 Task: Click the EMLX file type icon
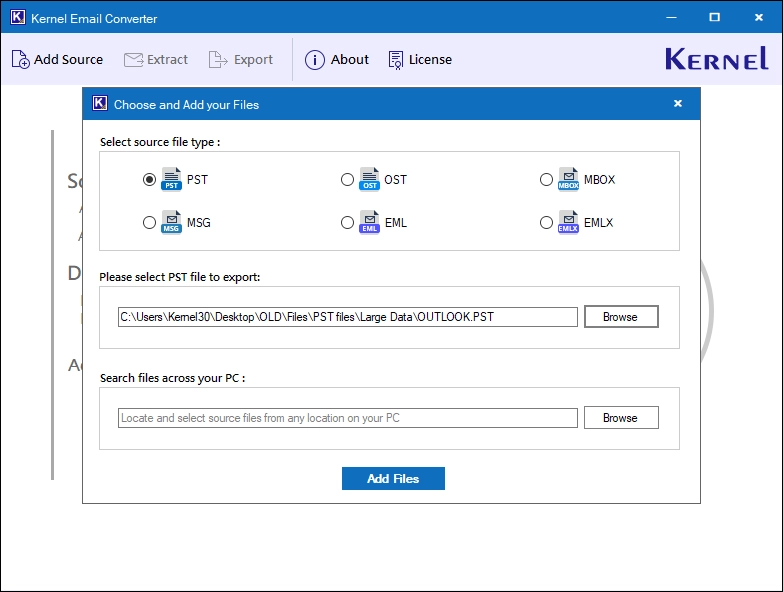pos(568,223)
